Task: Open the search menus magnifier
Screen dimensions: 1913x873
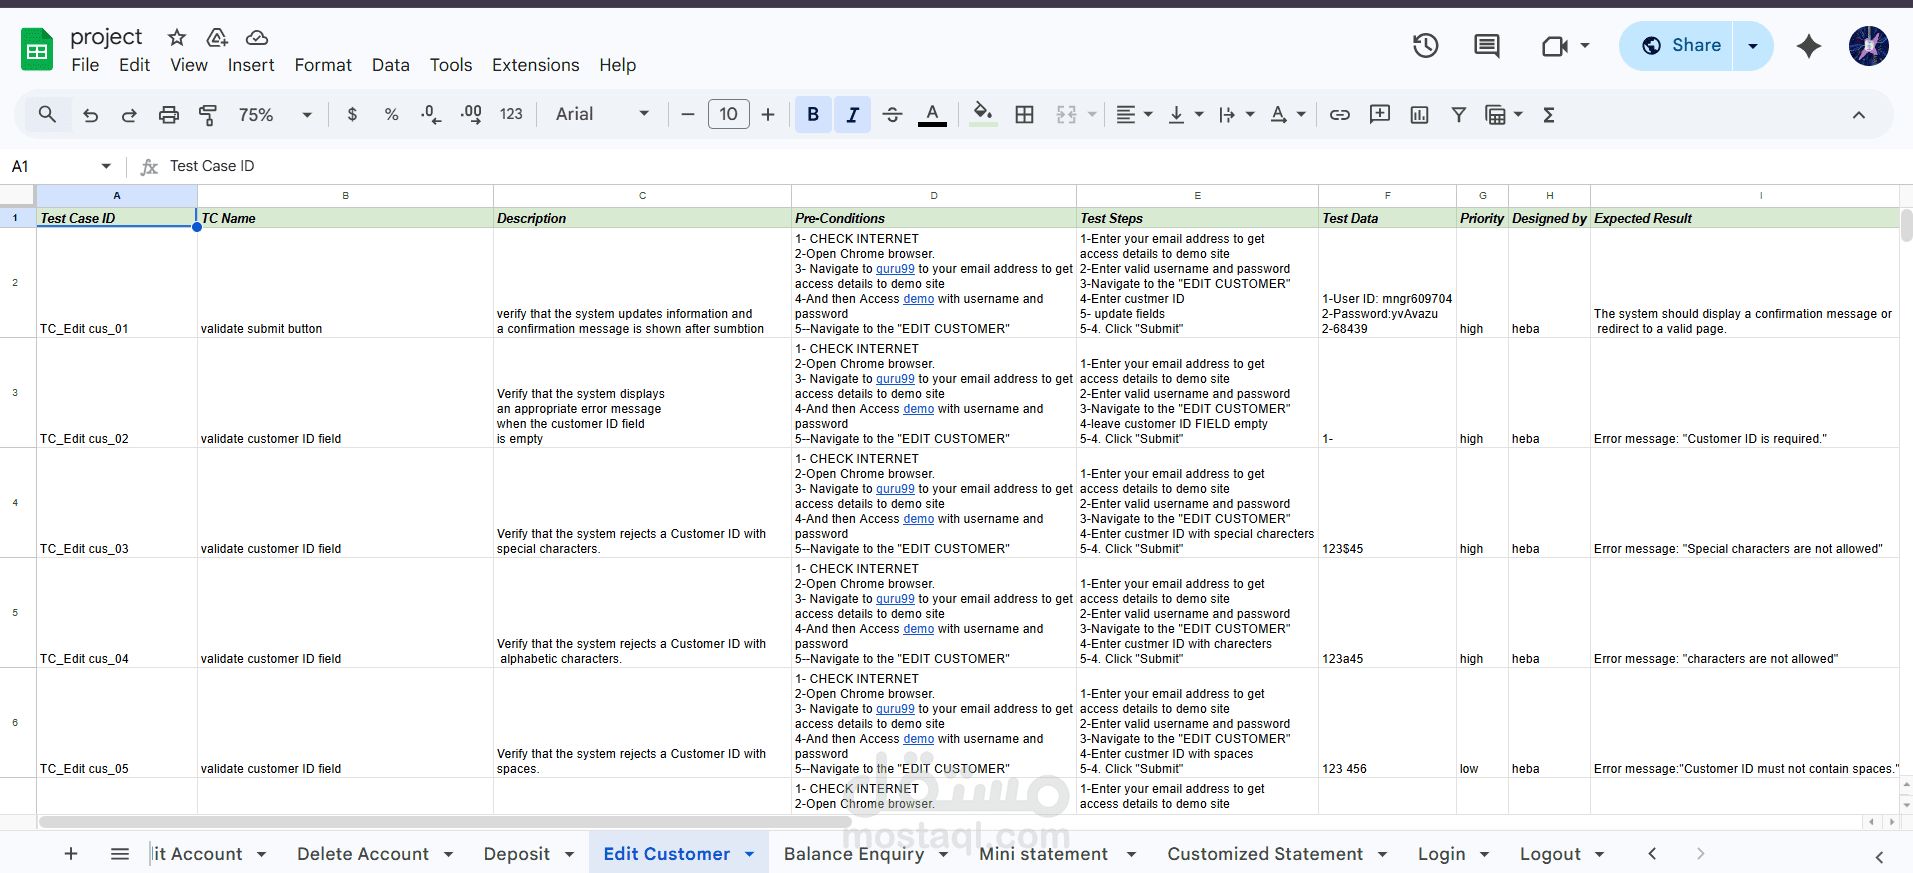Action: (x=47, y=115)
